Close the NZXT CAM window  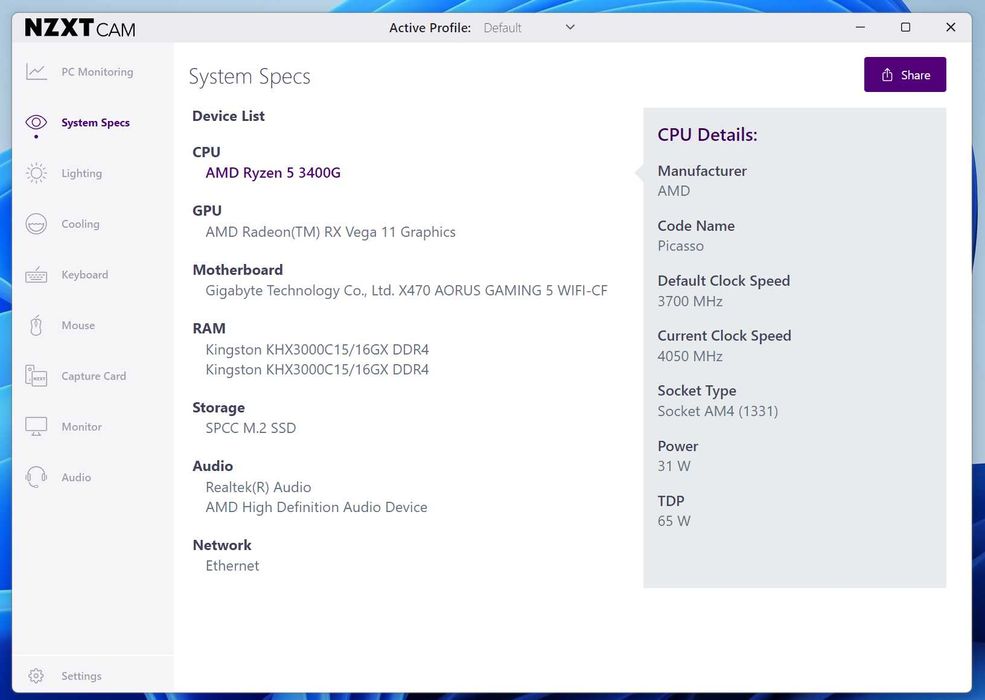click(950, 27)
